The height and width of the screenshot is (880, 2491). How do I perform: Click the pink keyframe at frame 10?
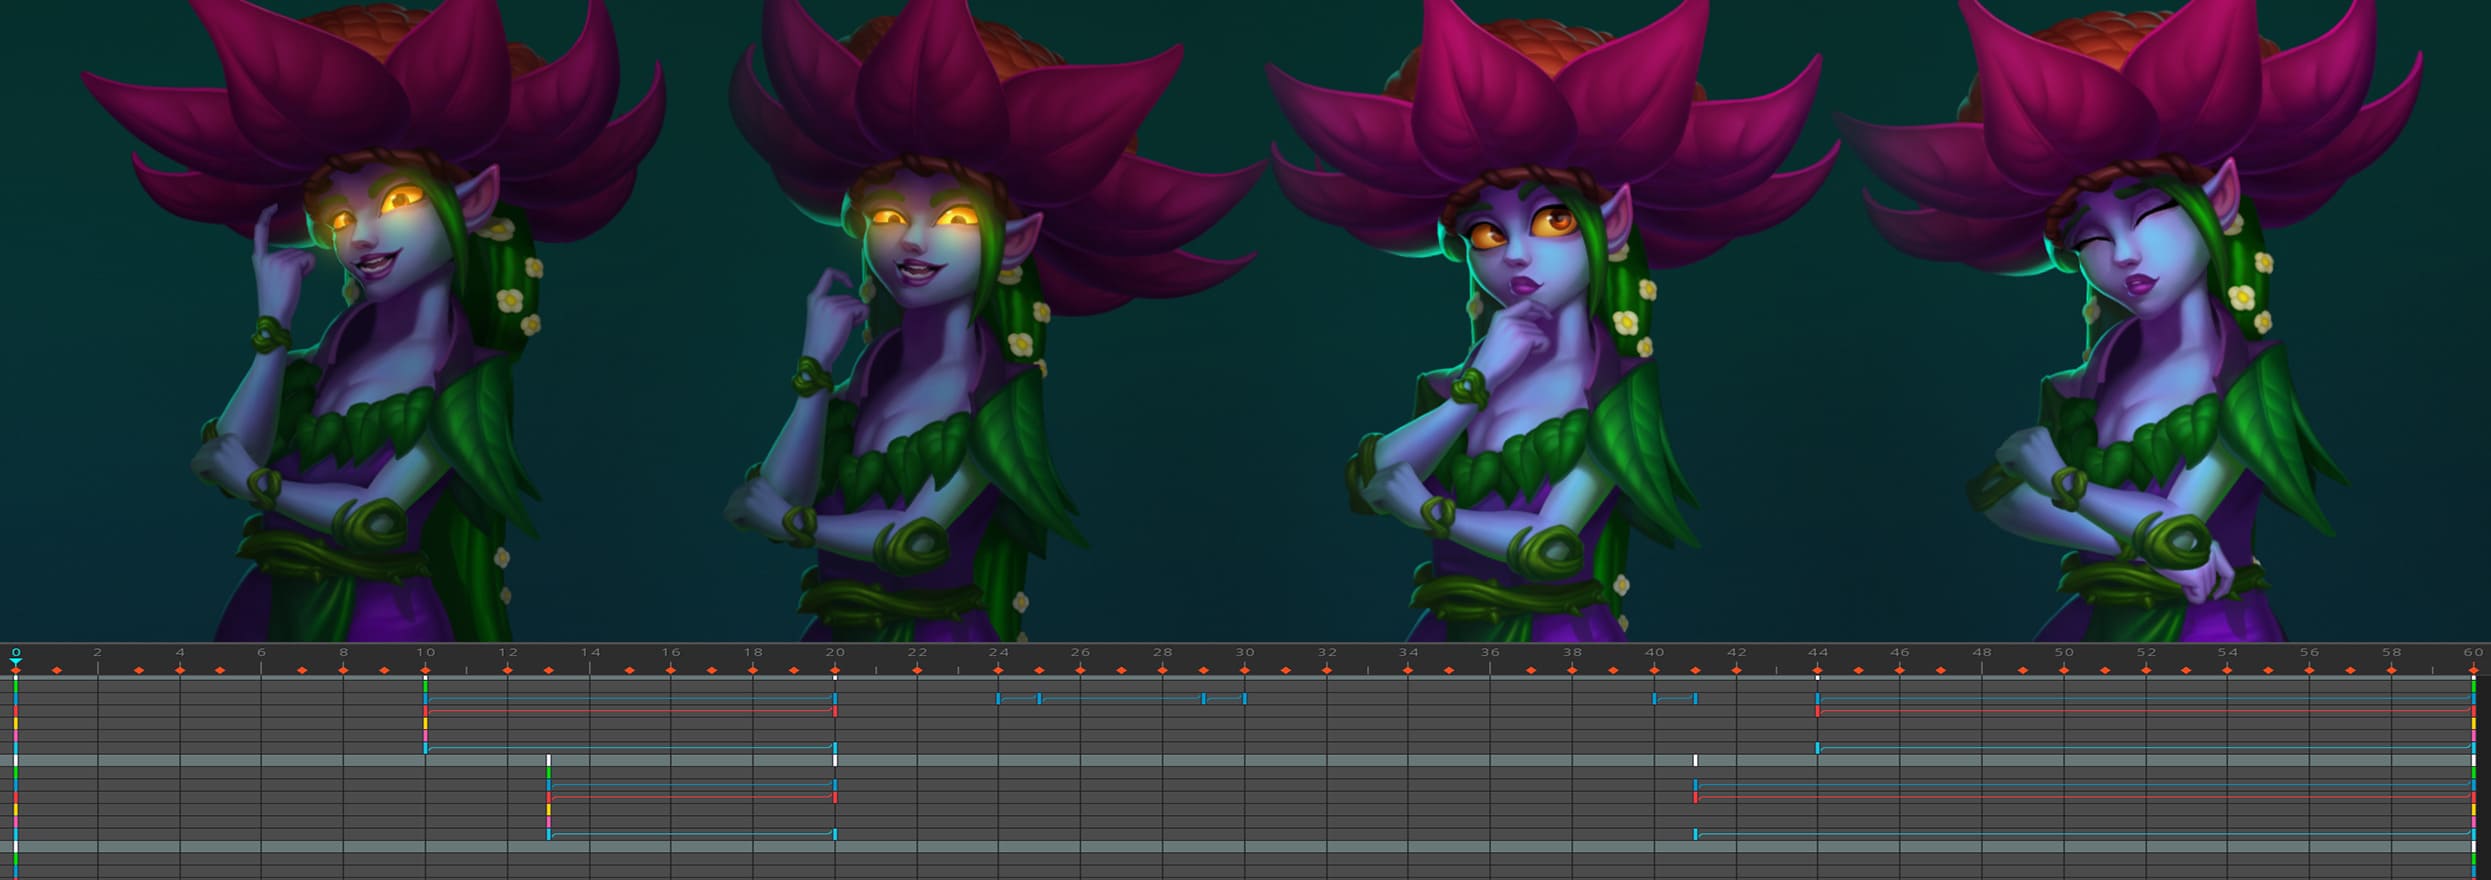click(x=426, y=736)
